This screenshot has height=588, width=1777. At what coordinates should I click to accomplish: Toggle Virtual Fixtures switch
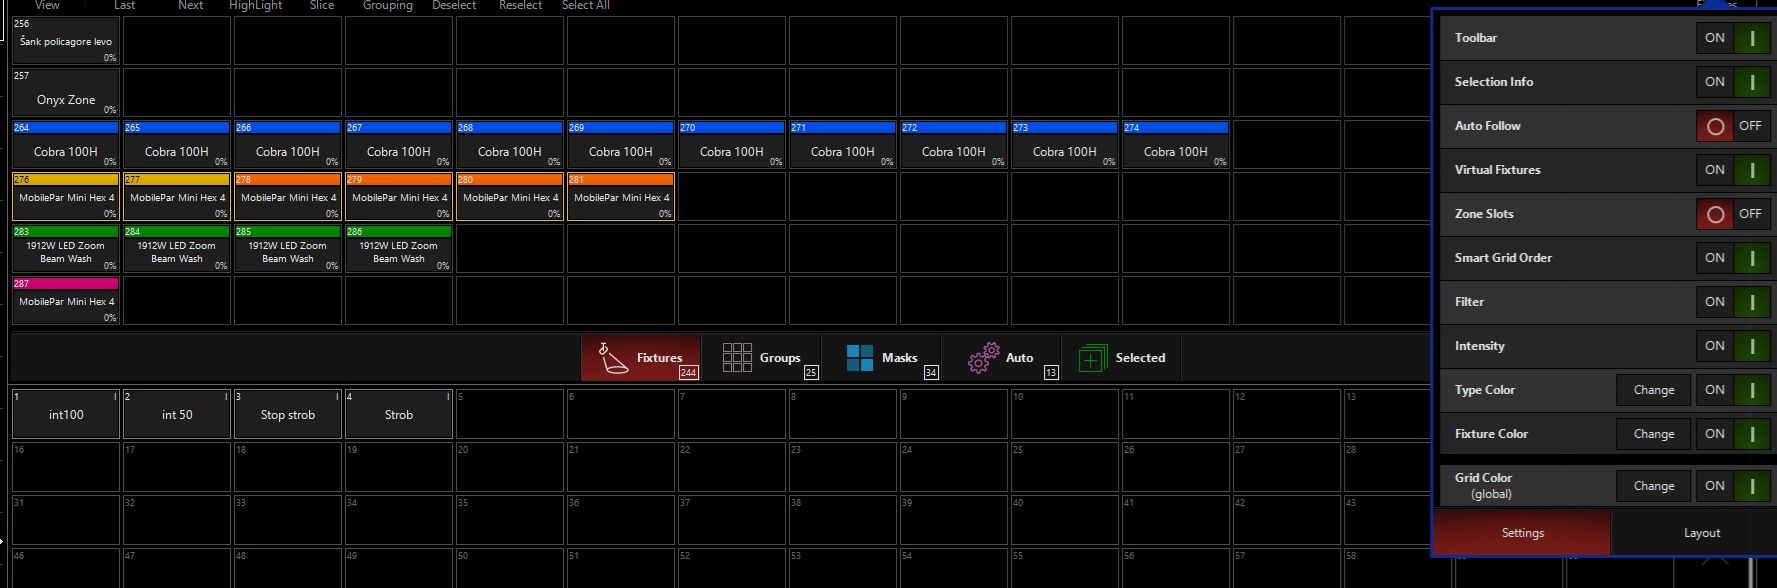tap(1733, 170)
